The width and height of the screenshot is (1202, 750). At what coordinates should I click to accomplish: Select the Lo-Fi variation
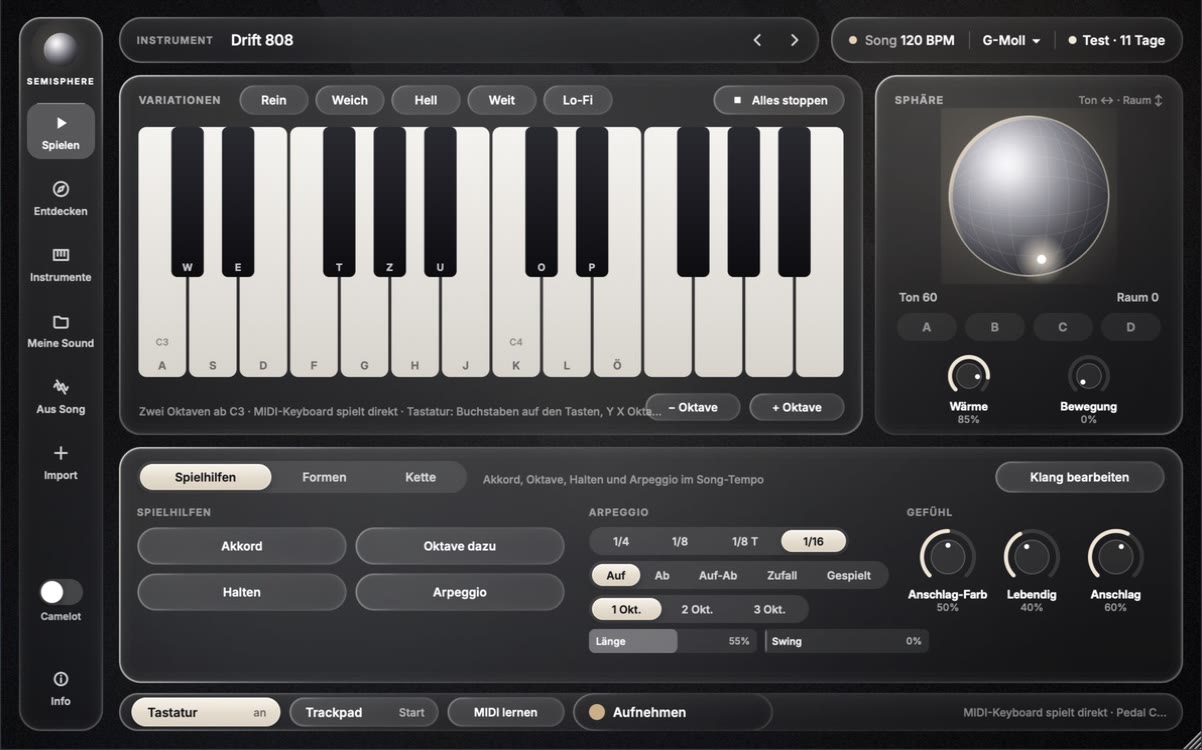(578, 100)
